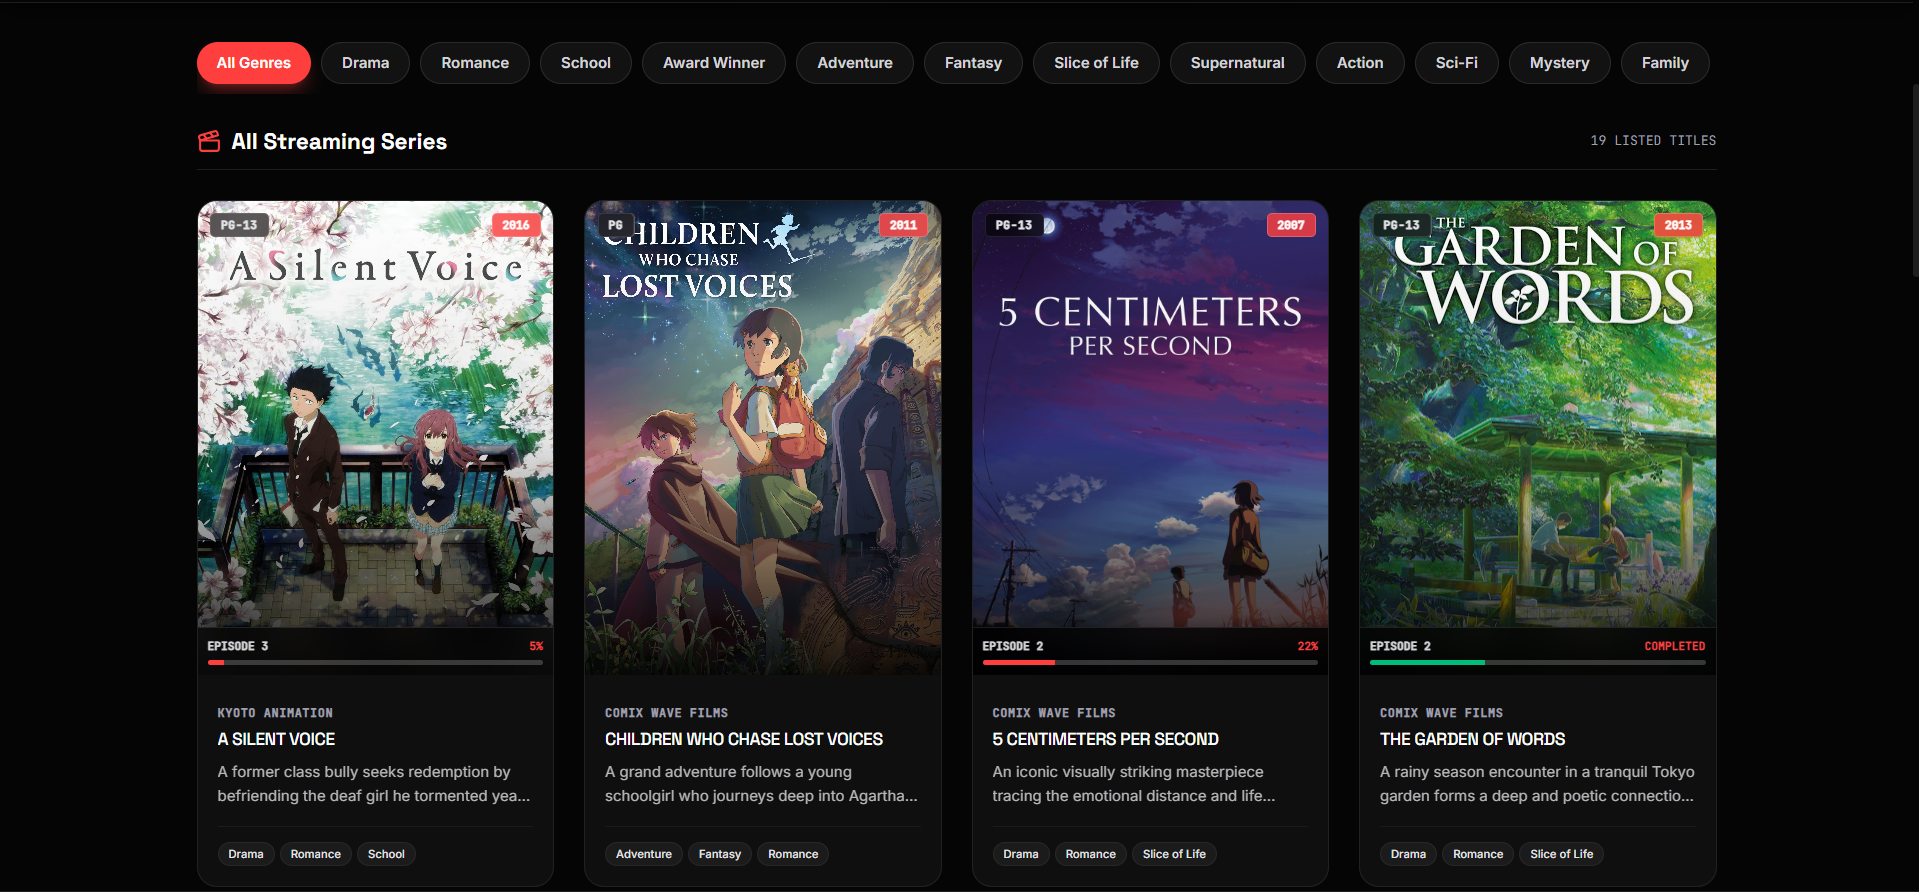Click COMIX WAVE FILMS above 5 Centimeters
1919x892 pixels.
1054,713
